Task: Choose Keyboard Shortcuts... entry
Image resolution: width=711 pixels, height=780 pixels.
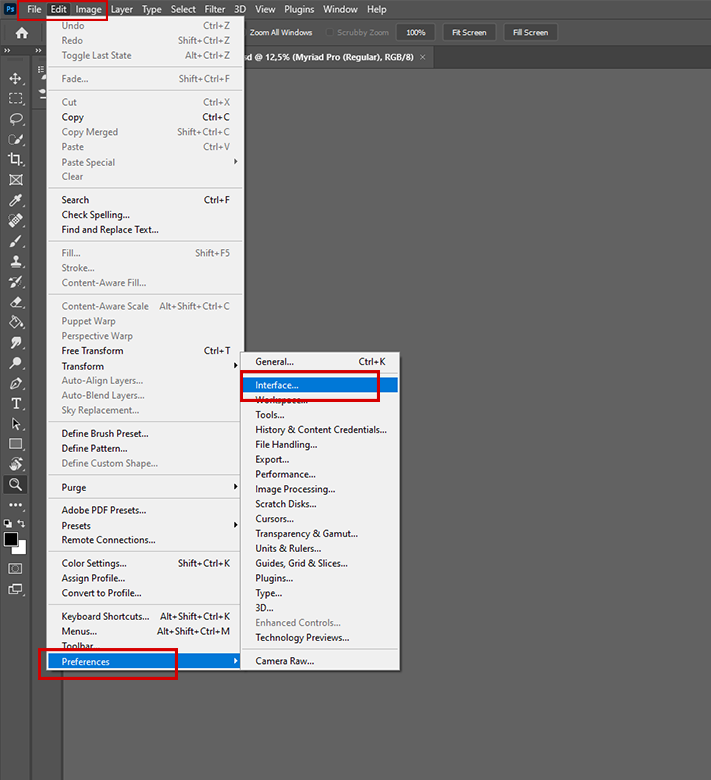Action: click(145, 616)
